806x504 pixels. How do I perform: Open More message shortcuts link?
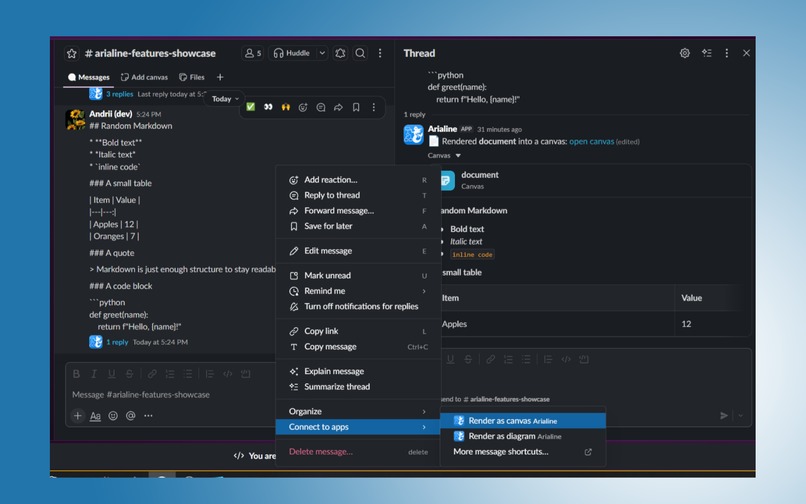(x=523, y=452)
